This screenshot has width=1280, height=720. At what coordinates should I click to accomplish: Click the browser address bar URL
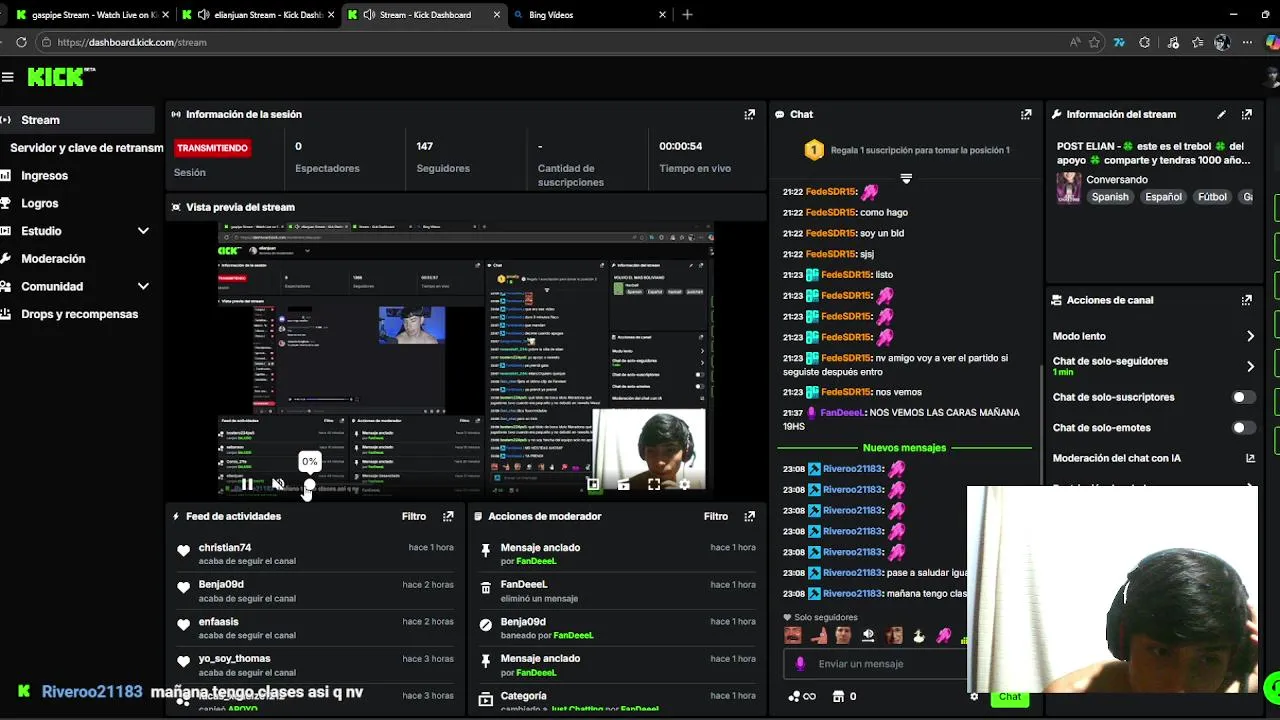[132, 43]
